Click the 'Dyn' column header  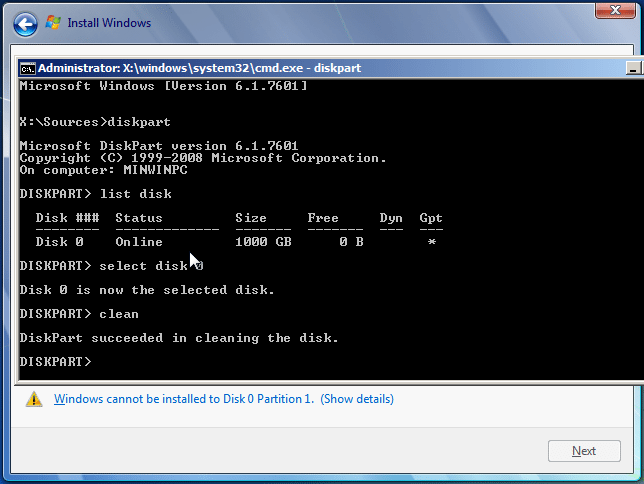[391, 218]
